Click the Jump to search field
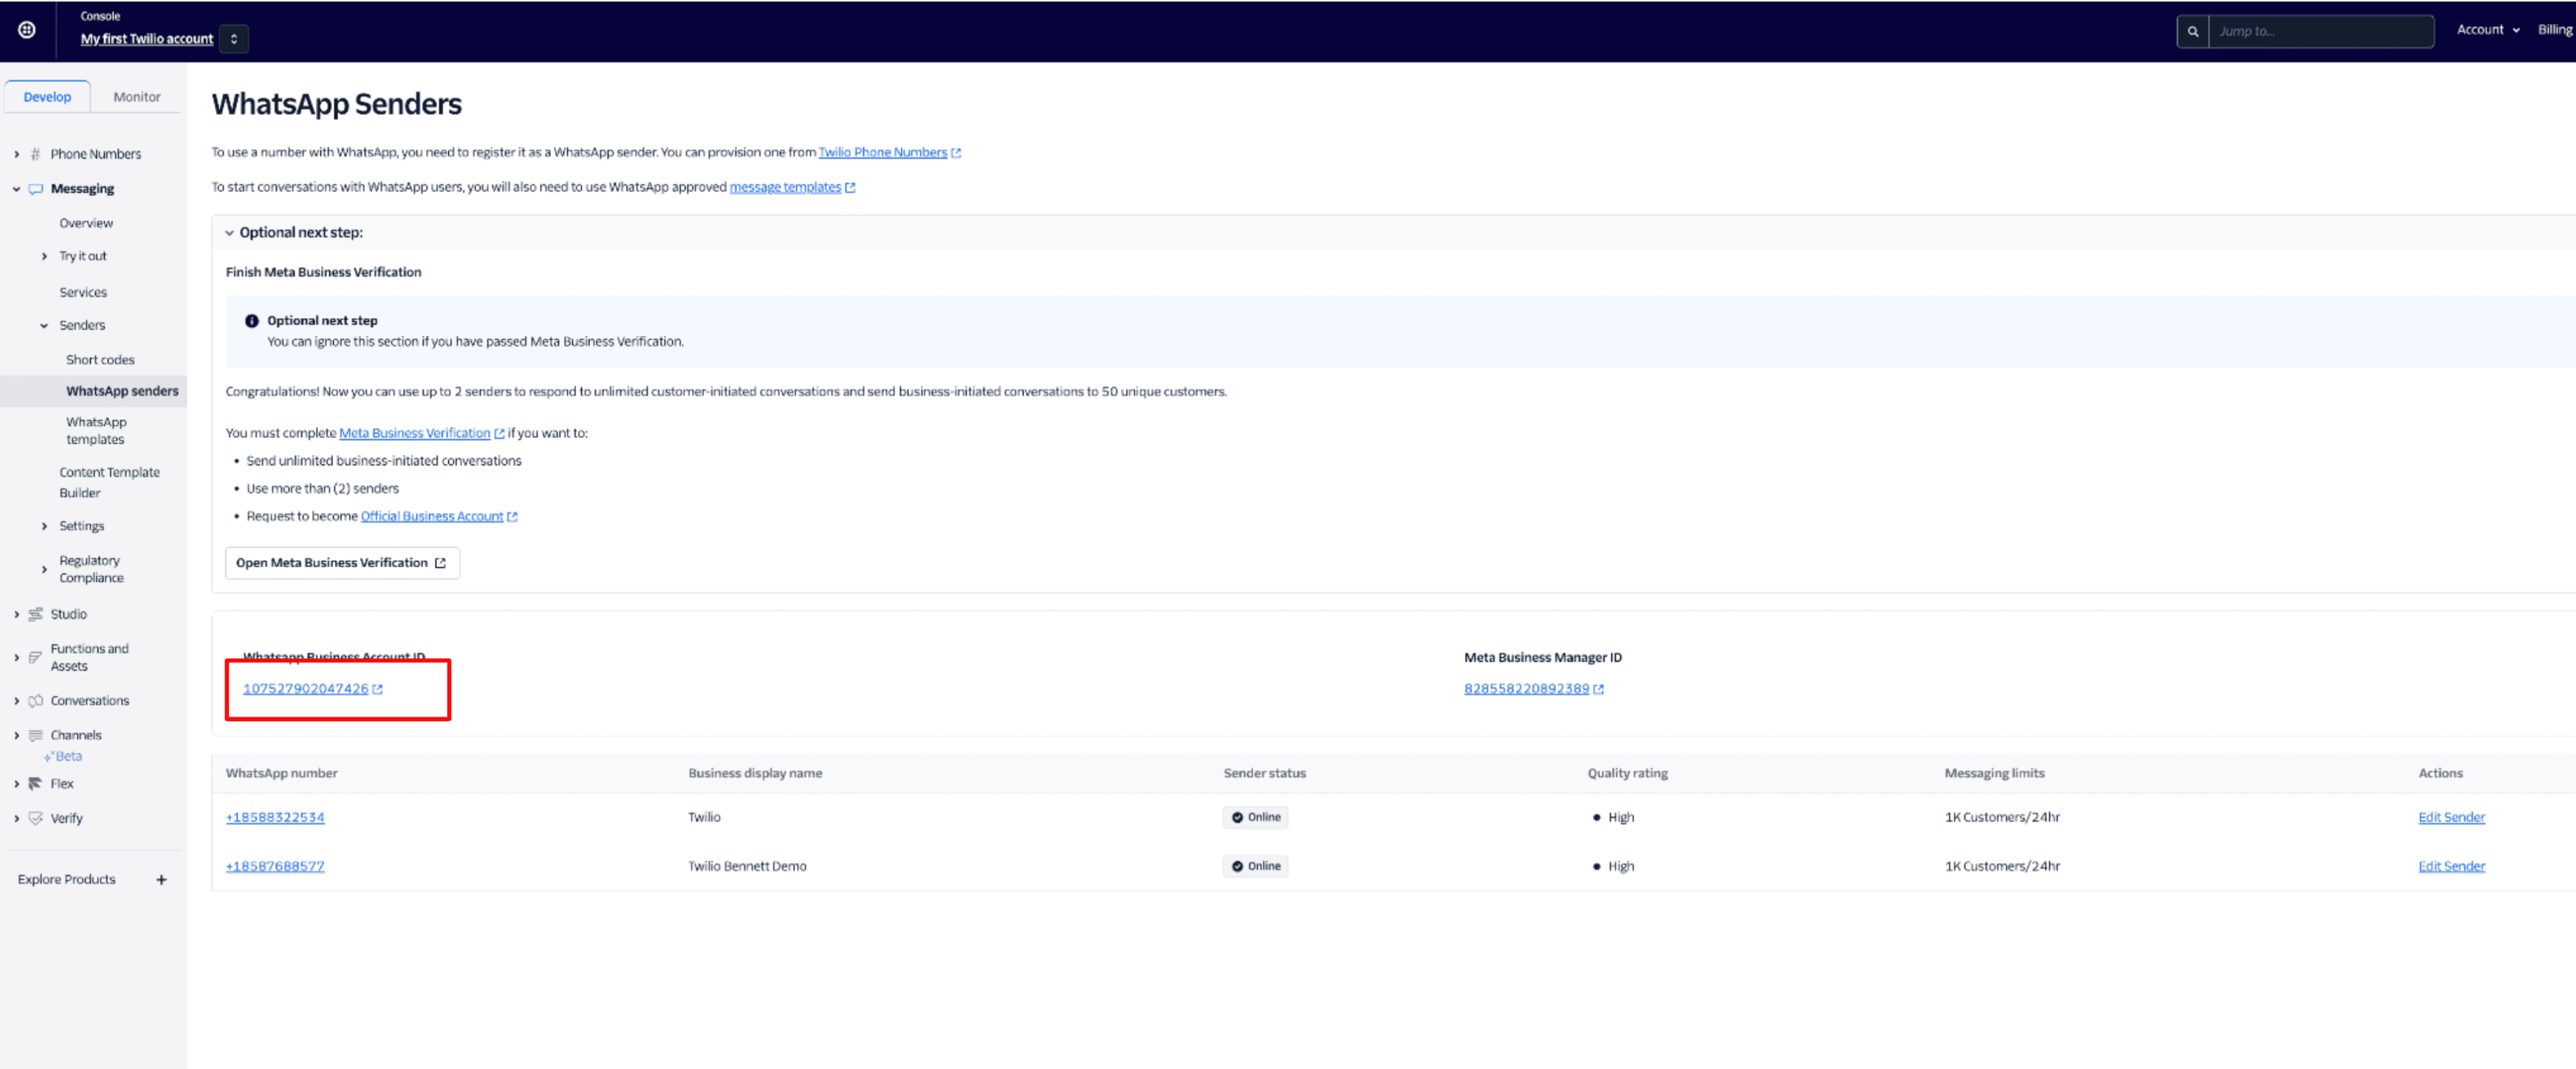 (2322, 31)
